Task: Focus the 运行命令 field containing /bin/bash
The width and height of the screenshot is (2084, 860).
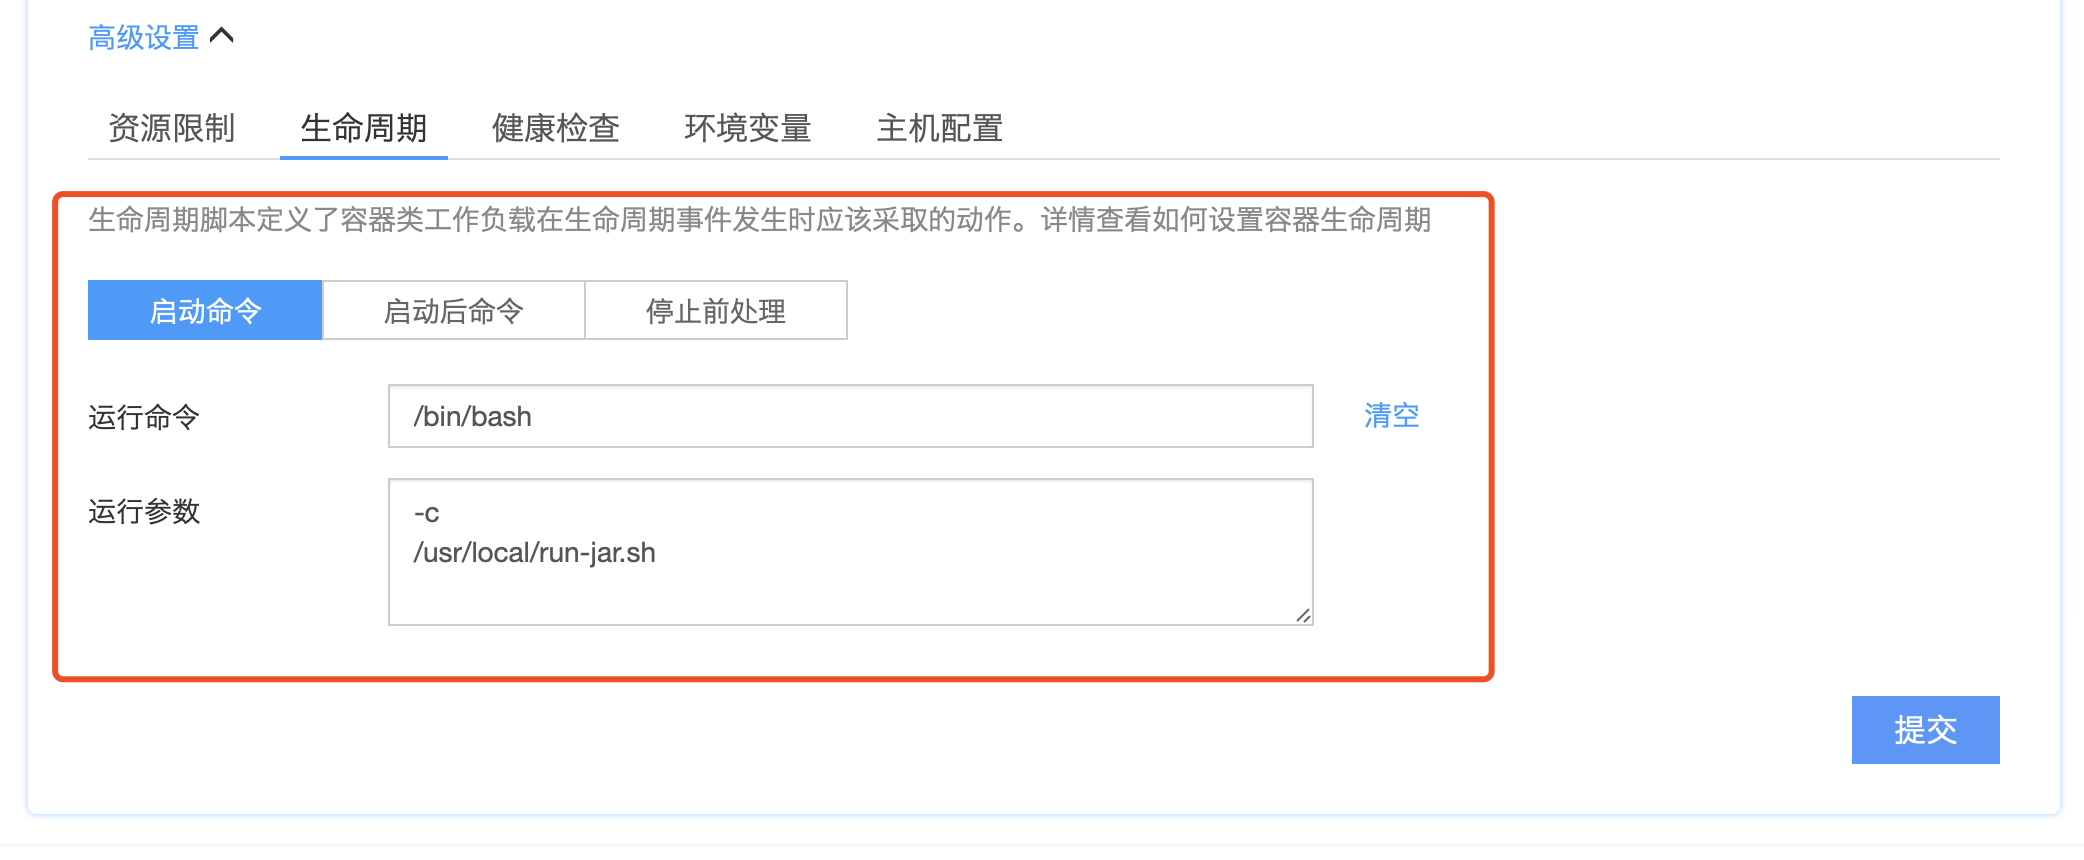Action: [x=851, y=416]
